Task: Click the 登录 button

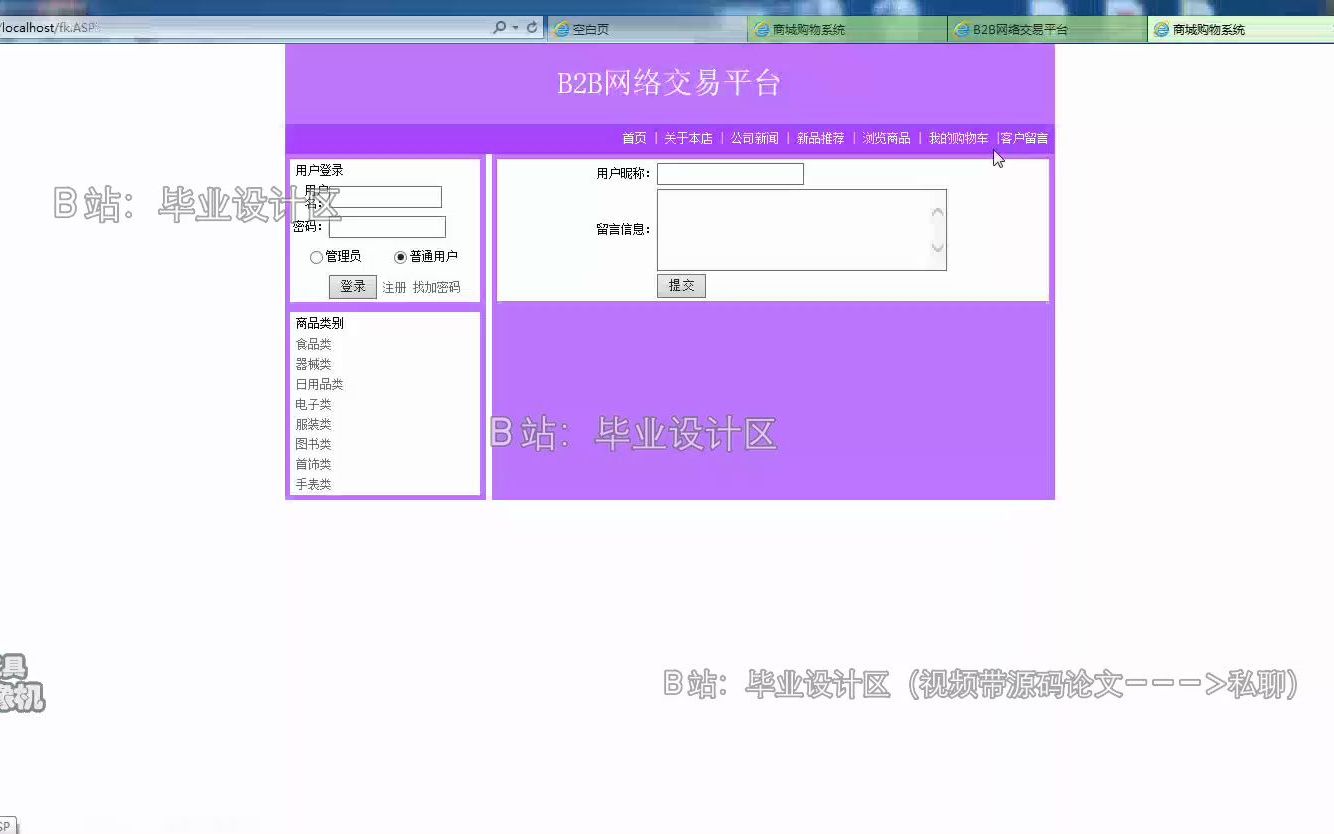Action: point(353,287)
